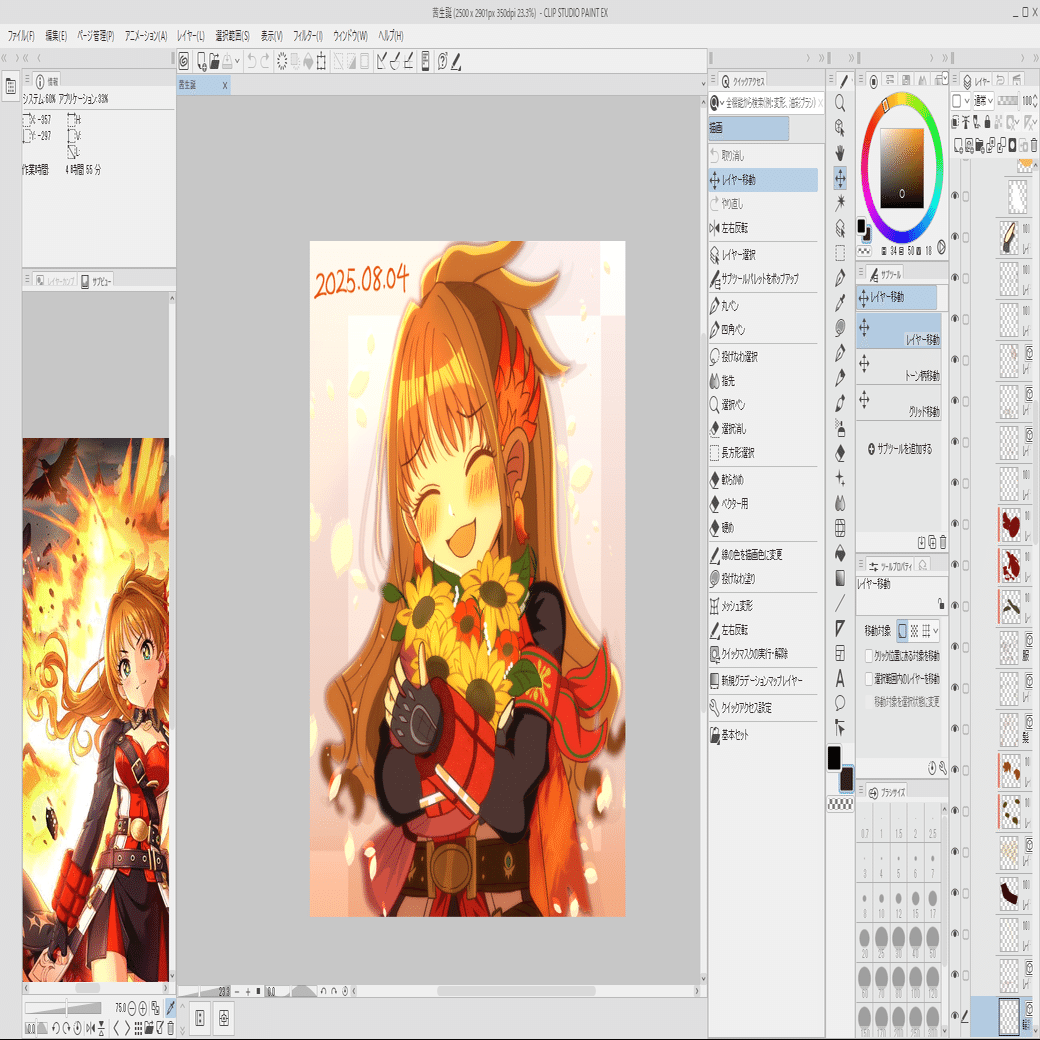The width and height of the screenshot is (1040, 1040).
Task: Select the Gradient tool in the toolbox
Action: point(840,578)
